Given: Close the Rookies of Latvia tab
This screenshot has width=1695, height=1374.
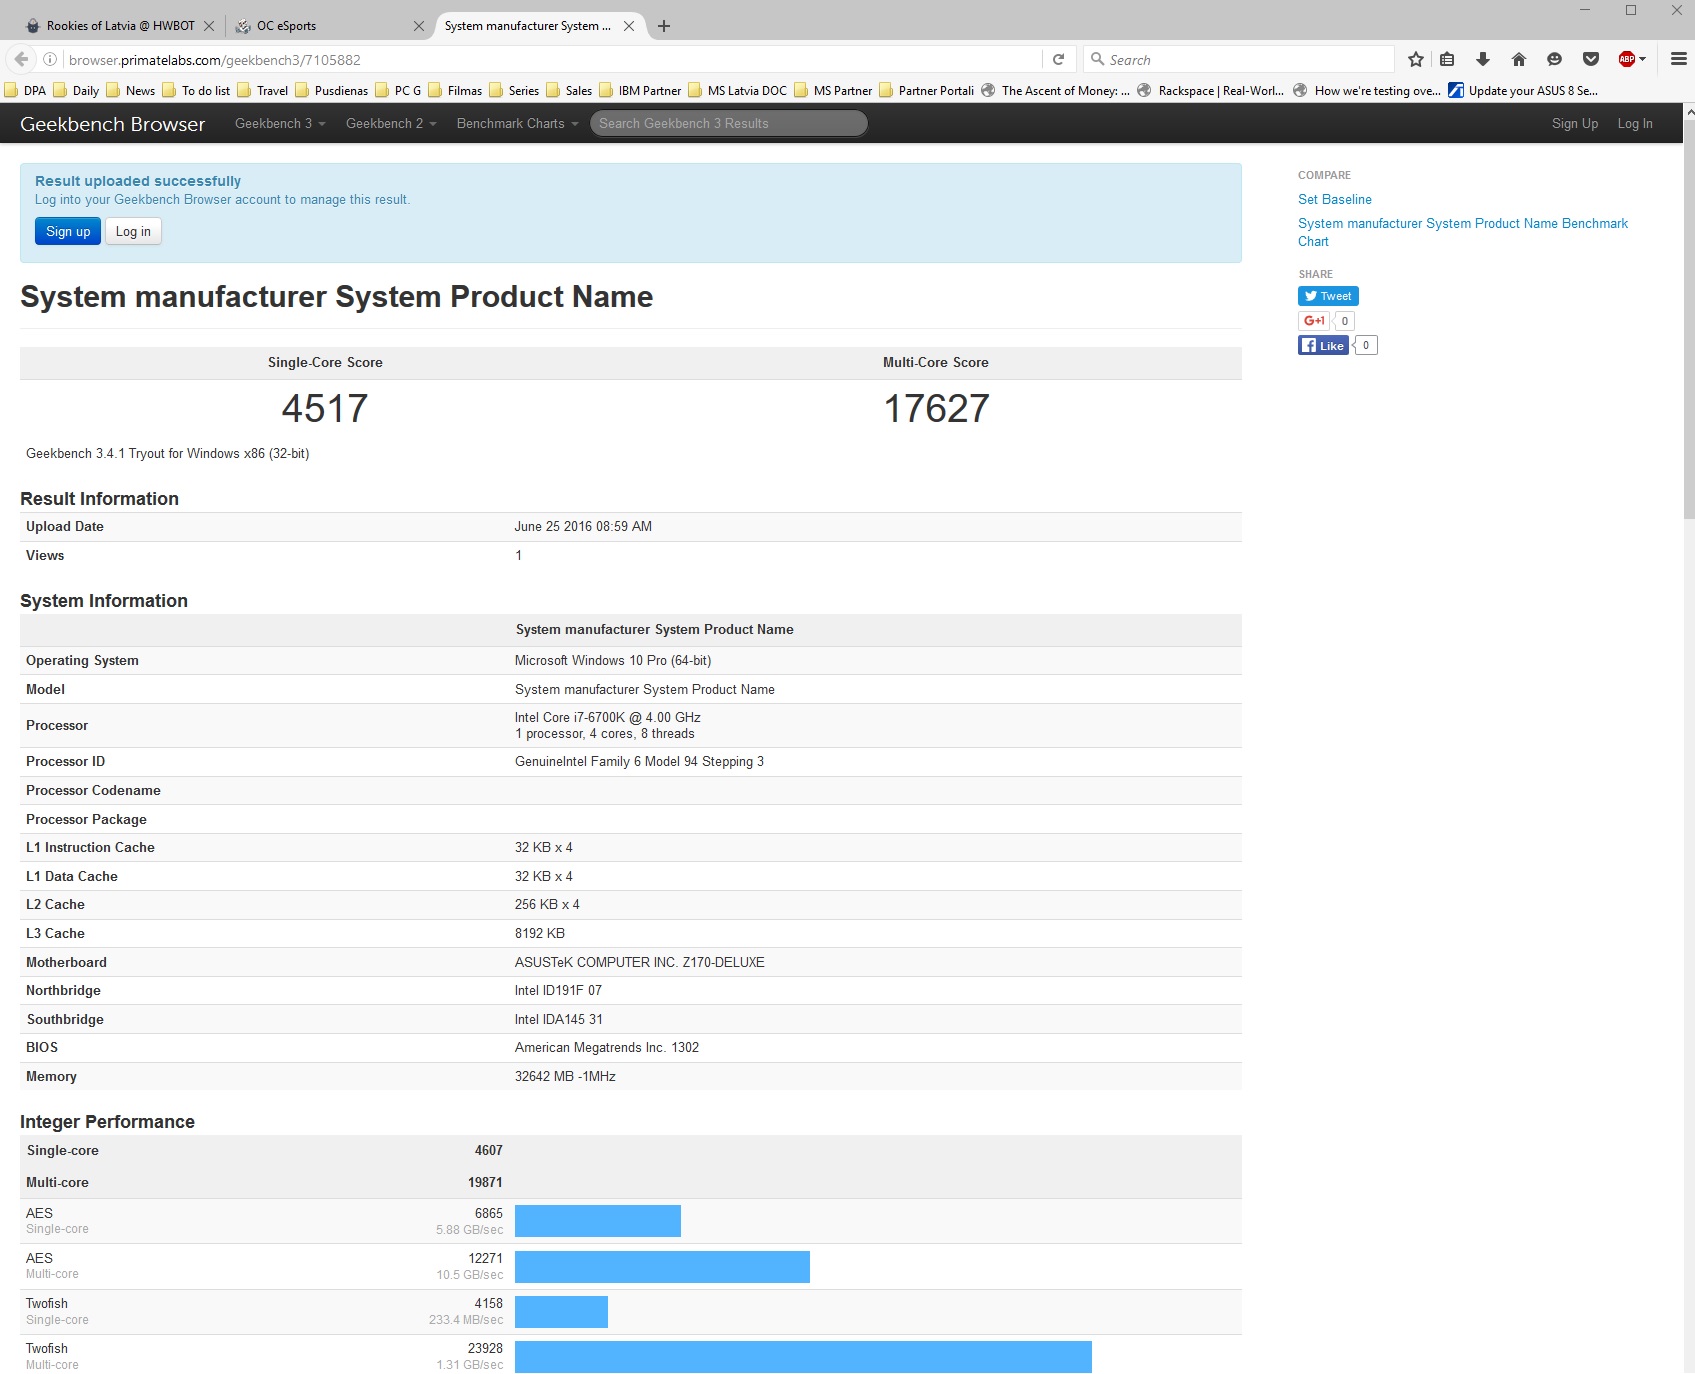Looking at the screenshot, I should point(209,26).
